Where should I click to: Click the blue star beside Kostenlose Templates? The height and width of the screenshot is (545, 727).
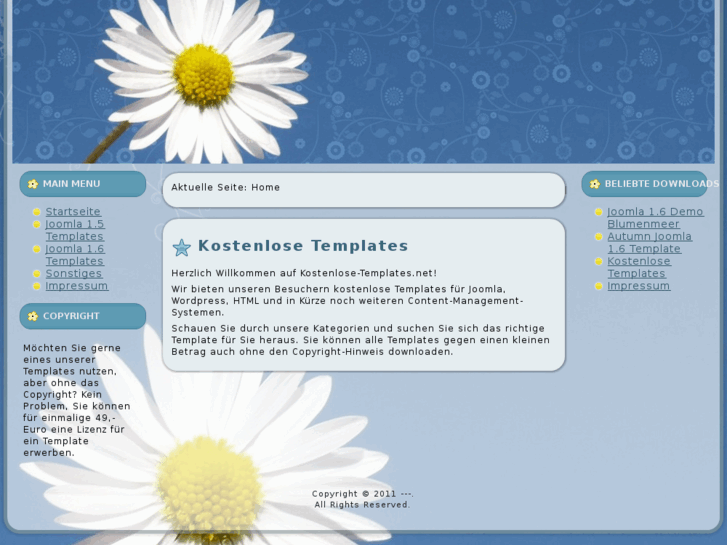click(181, 248)
